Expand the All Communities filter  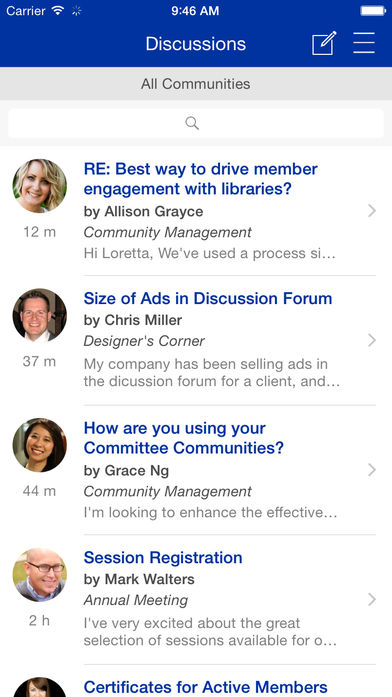click(x=196, y=84)
